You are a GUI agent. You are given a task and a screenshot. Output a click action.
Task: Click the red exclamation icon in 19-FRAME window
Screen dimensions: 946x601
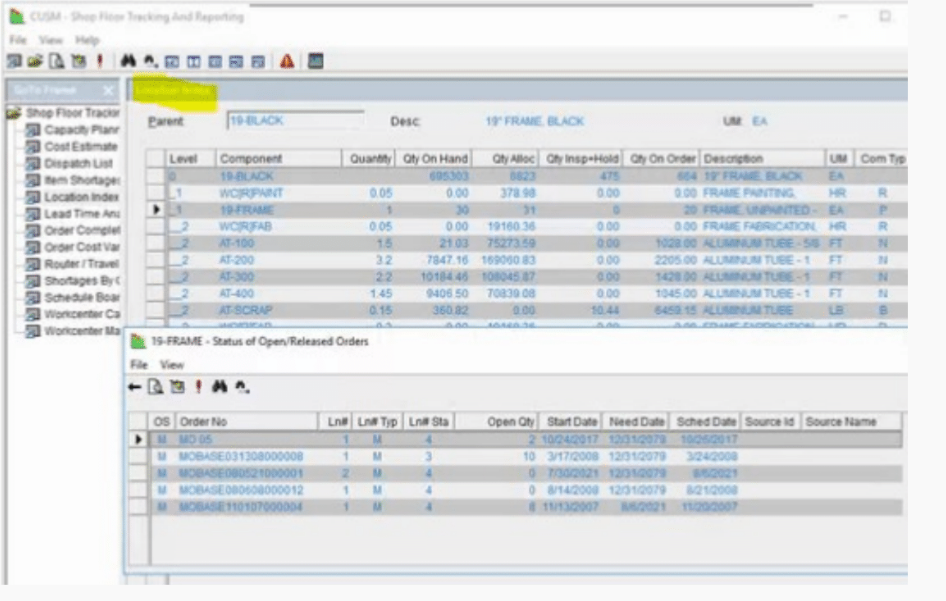pyautogui.click(x=198, y=387)
